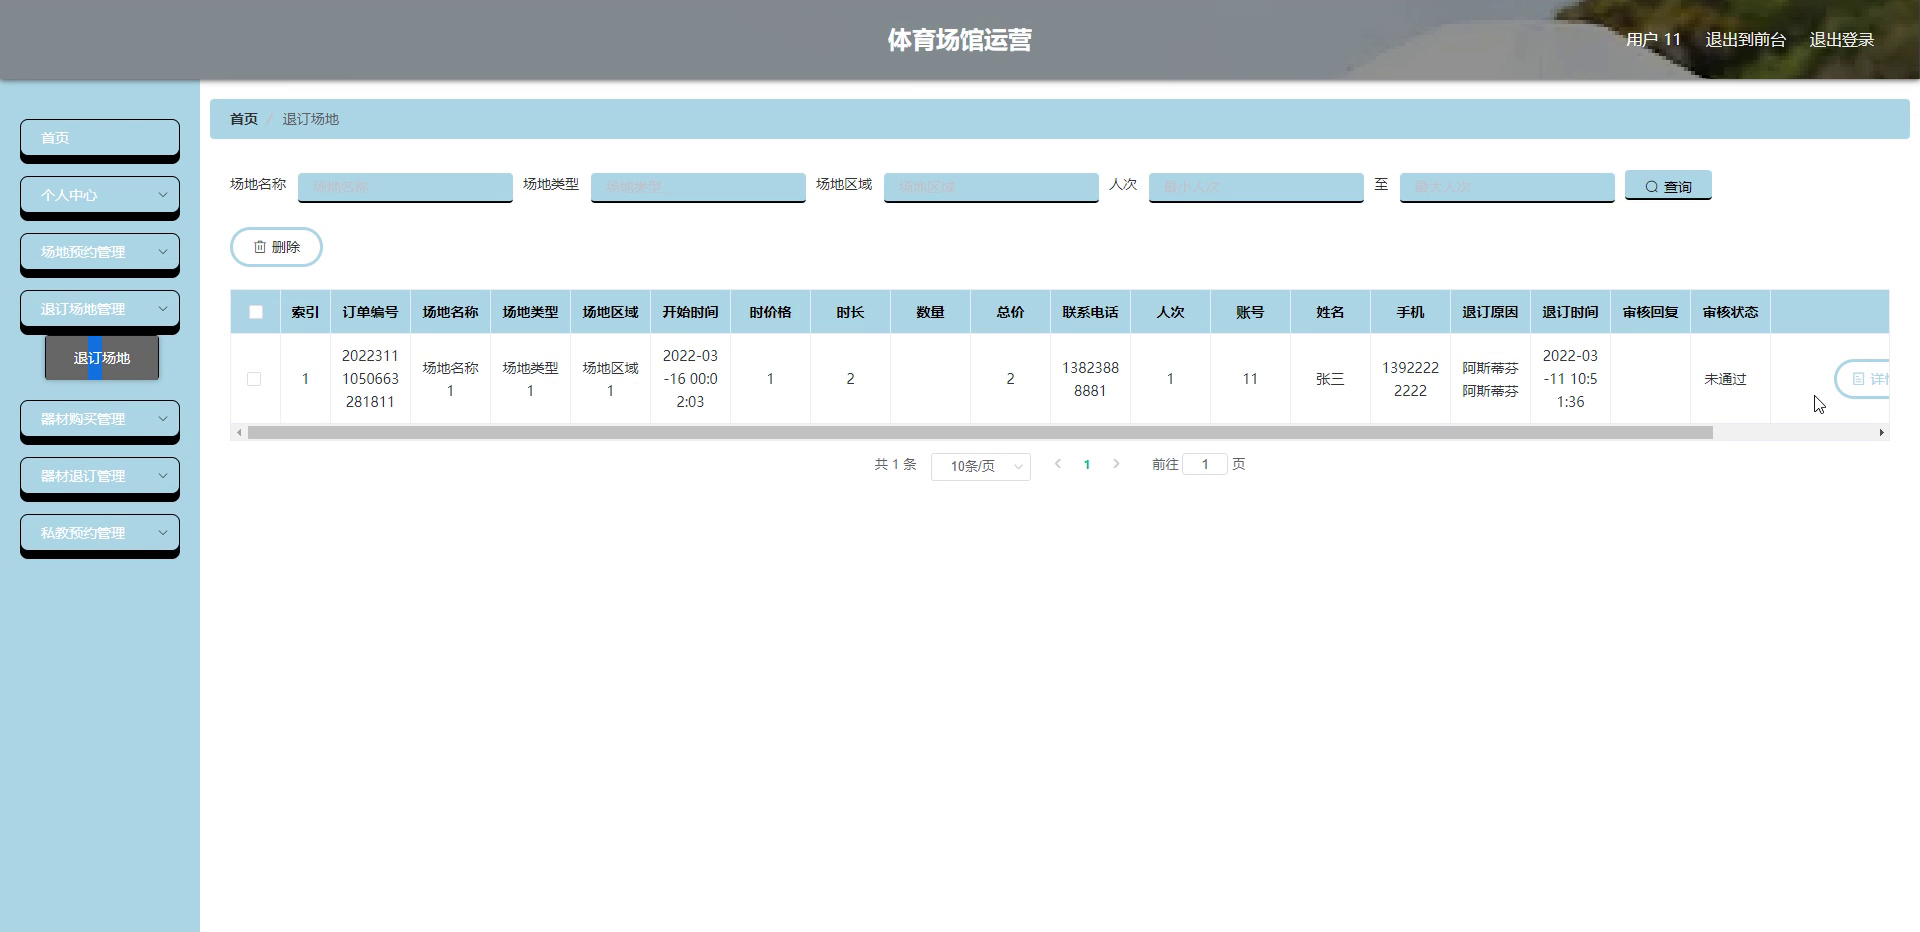Focus the 场地名称 search input
The image size is (1920, 932).
click(x=405, y=187)
